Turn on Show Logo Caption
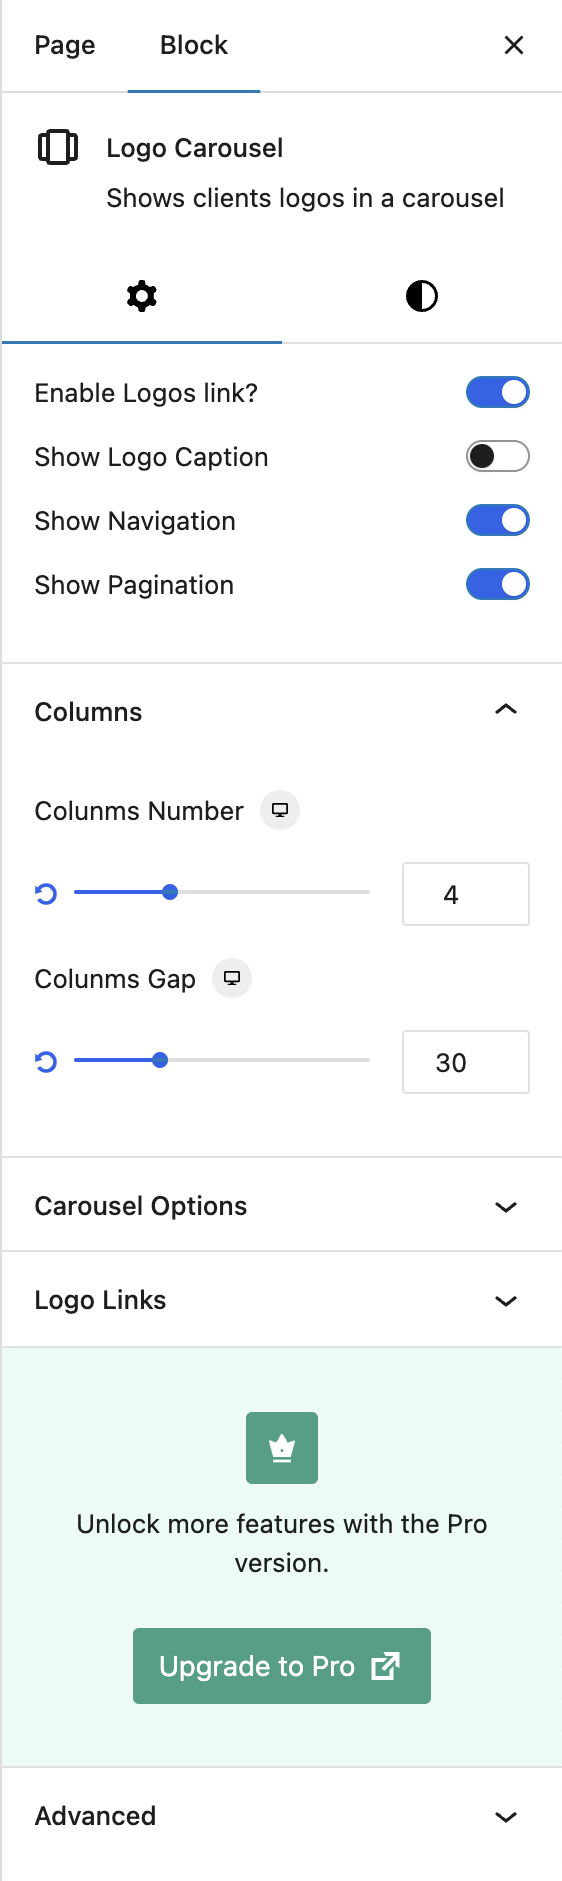 coord(498,456)
